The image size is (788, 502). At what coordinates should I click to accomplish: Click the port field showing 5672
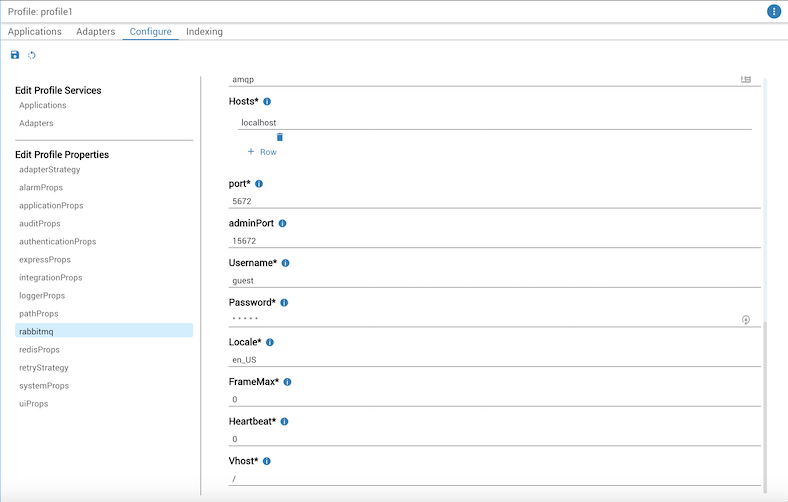495,202
